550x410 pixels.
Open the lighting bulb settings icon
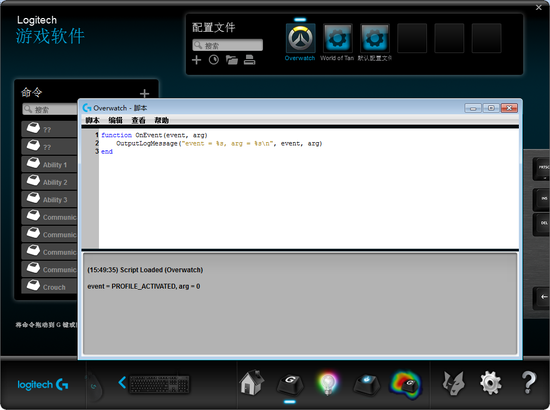tap(328, 383)
